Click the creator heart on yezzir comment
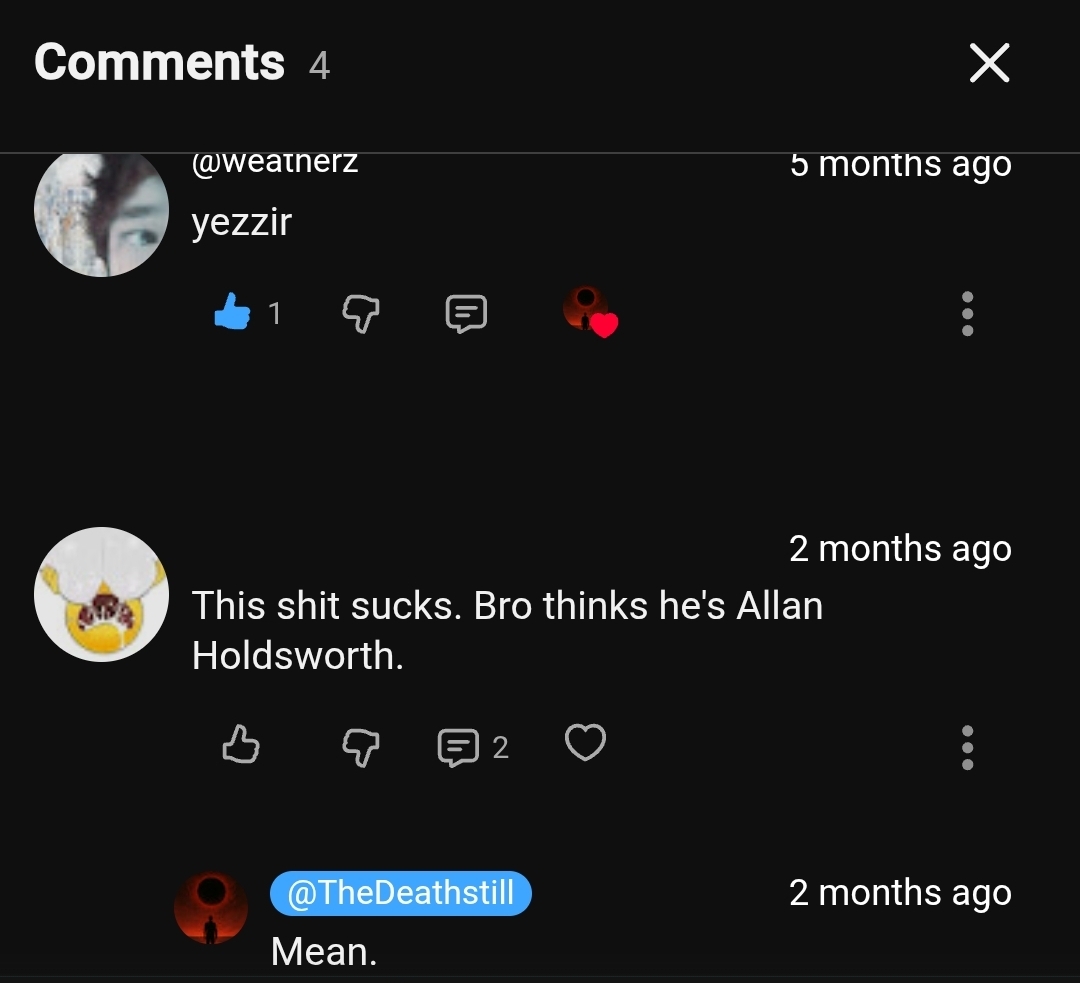The image size is (1080, 983). (x=590, y=312)
